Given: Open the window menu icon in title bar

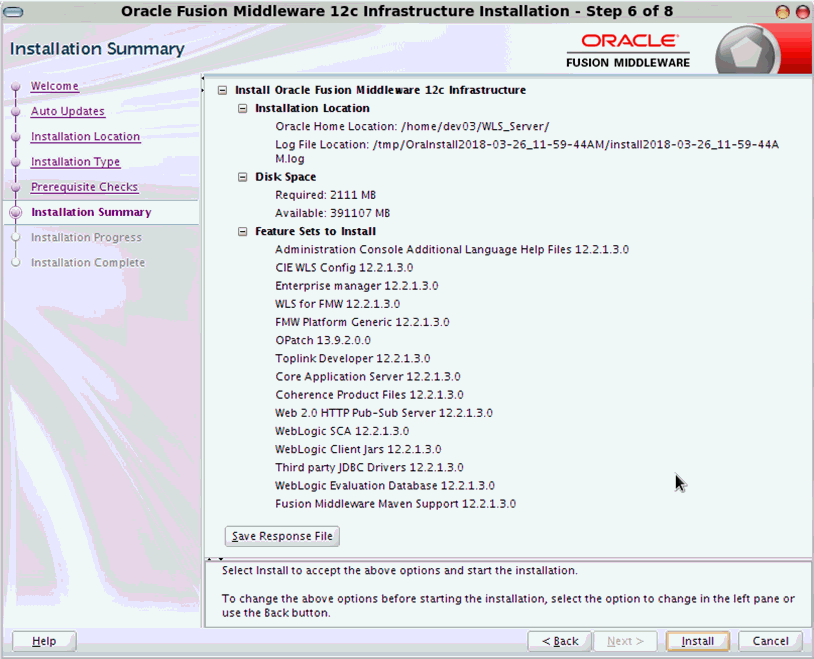Looking at the screenshot, I should 13,11.
